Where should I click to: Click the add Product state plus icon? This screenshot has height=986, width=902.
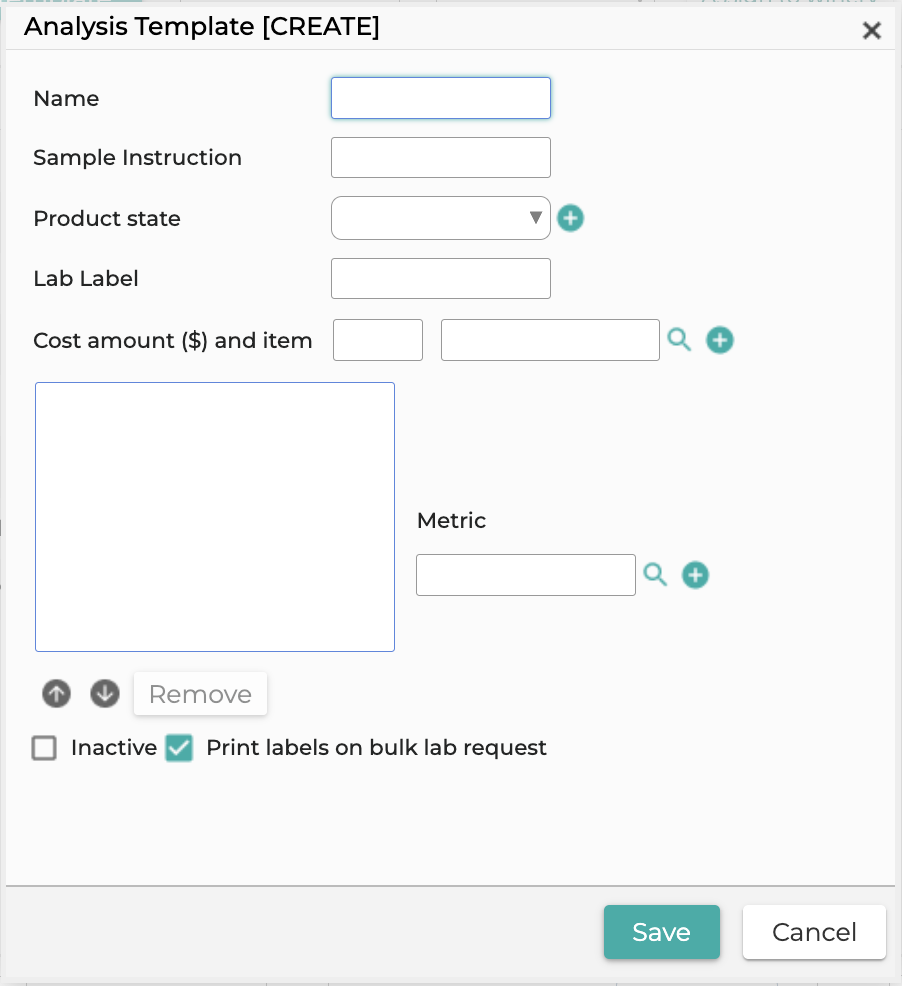tap(571, 218)
